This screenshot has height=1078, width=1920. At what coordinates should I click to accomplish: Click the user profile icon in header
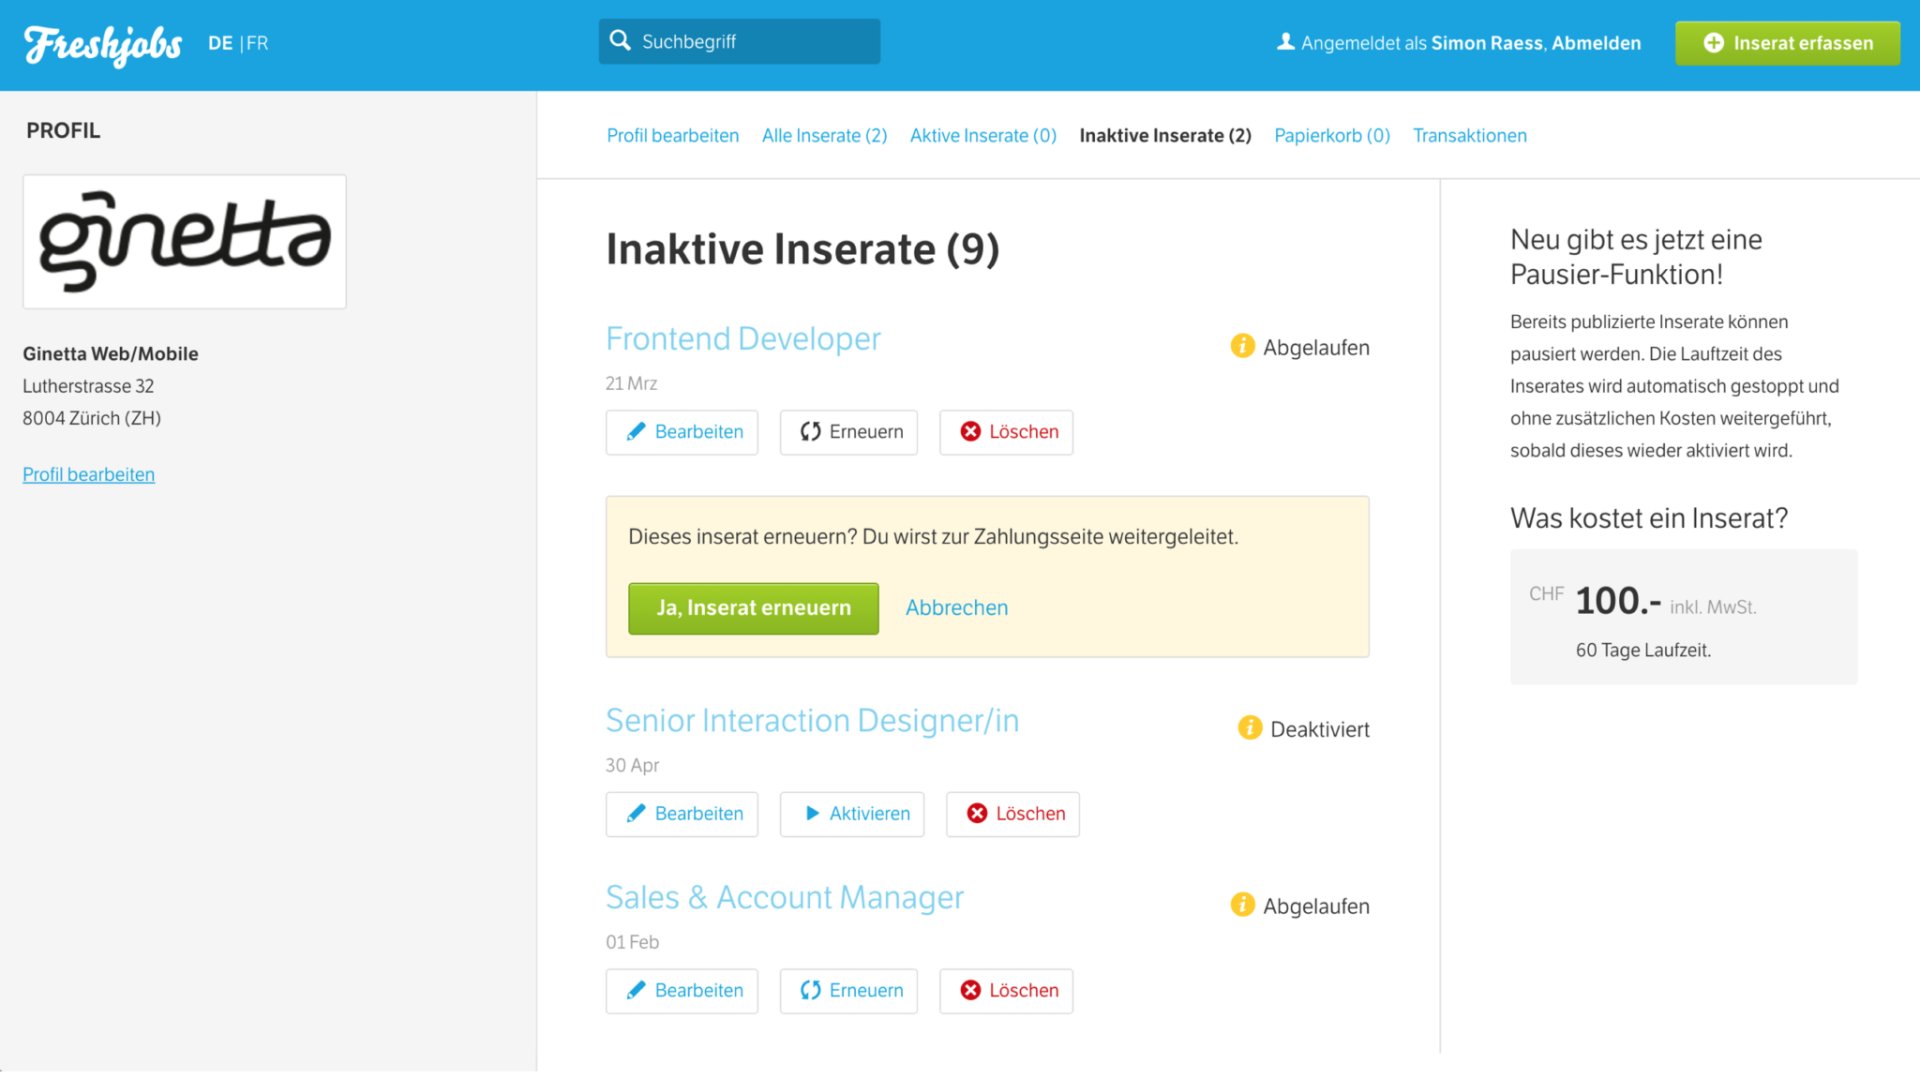click(1285, 42)
